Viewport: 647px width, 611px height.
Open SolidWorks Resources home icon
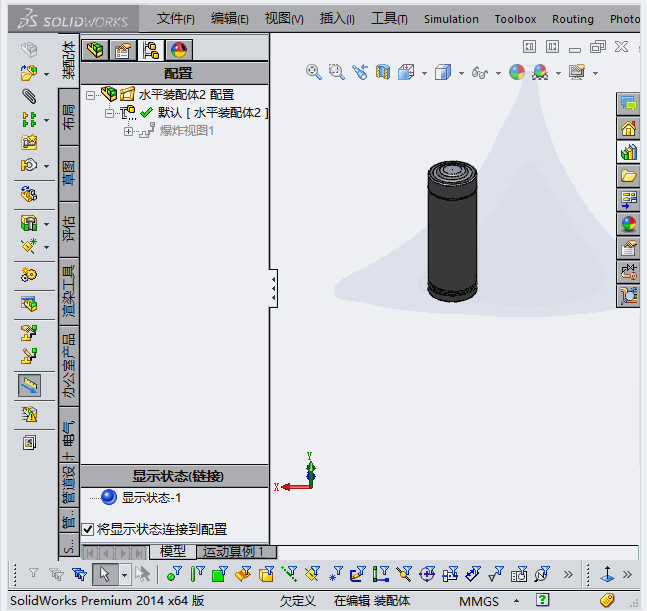628,128
